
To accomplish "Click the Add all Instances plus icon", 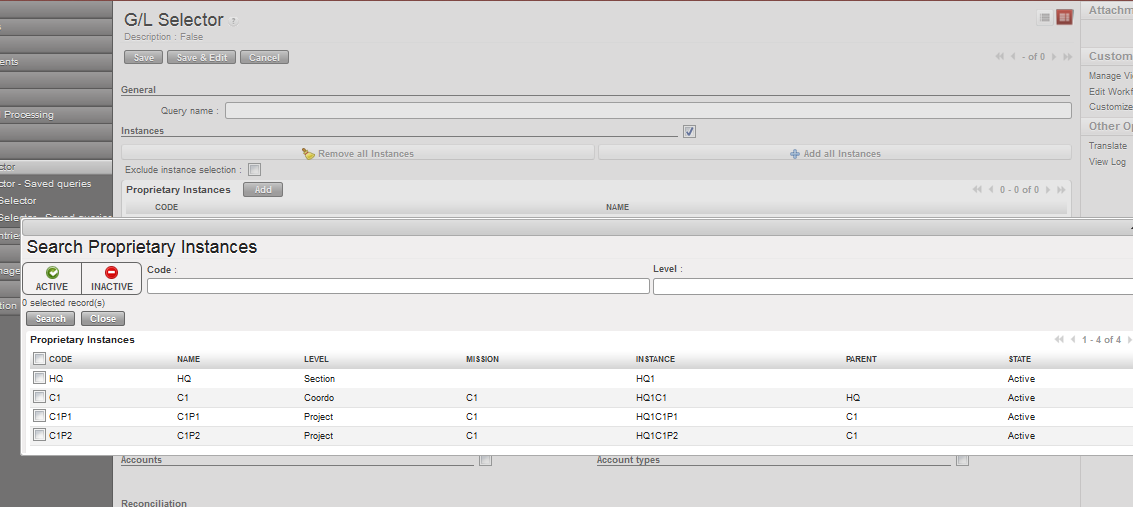I will click(x=794, y=153).
